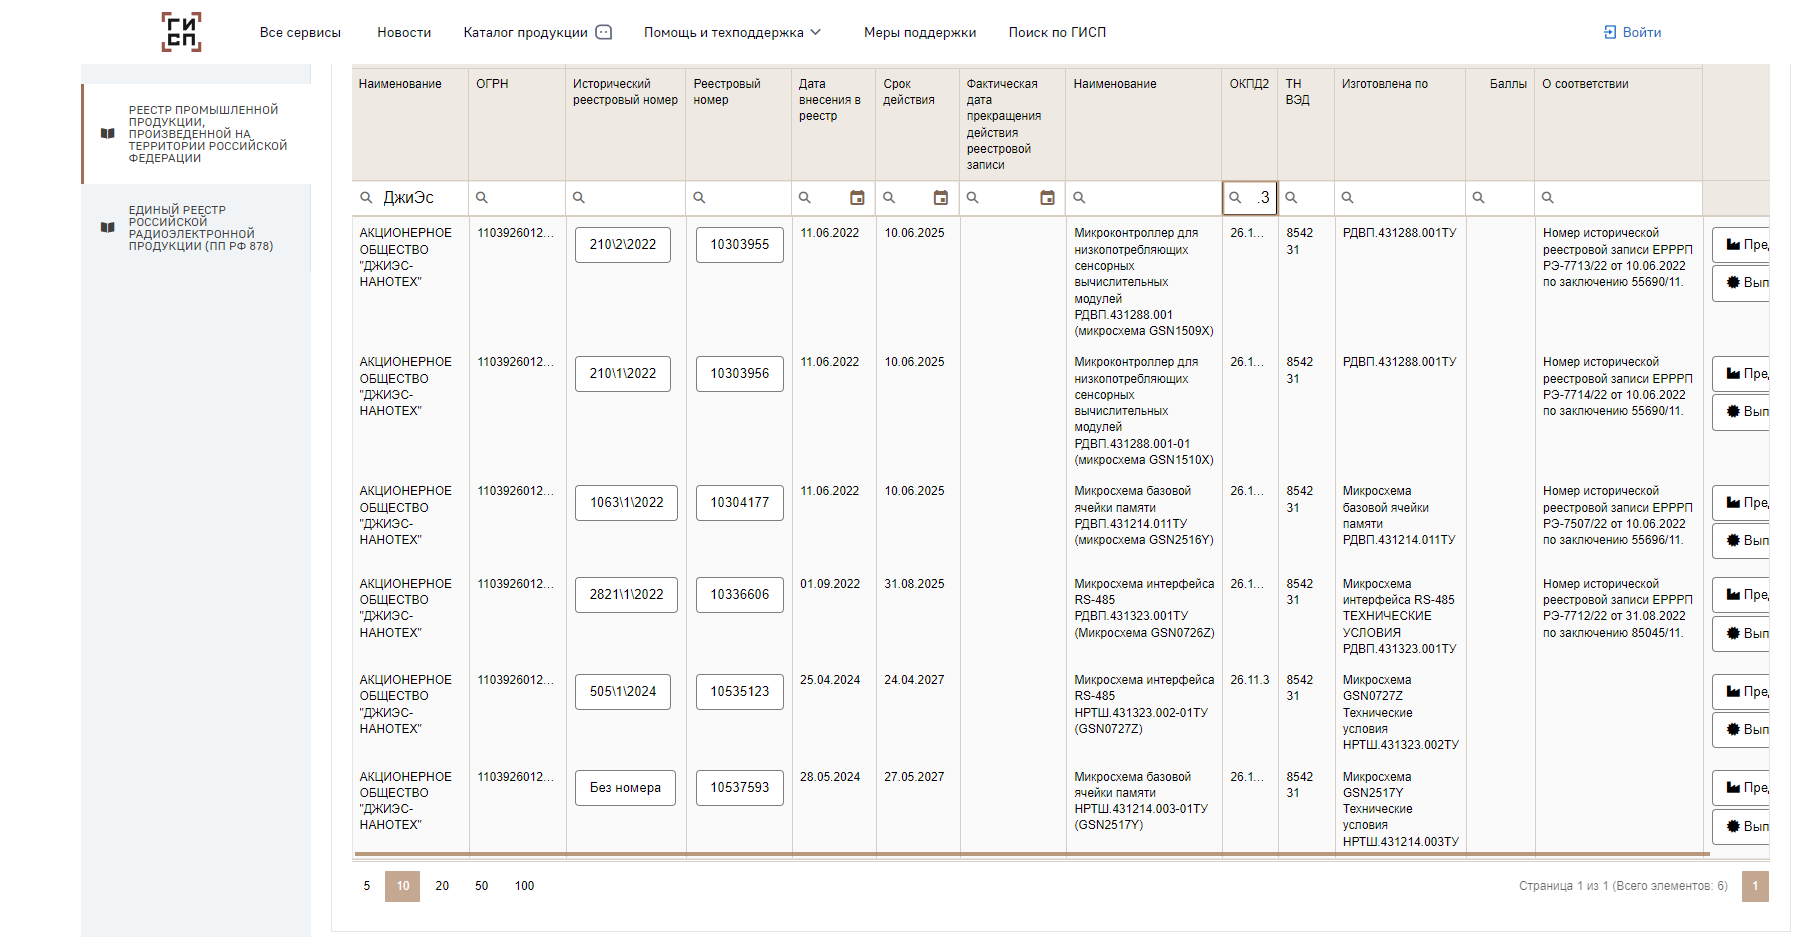Click the gear-icon button in row 10303955
This screenshot has width=1797, height=937.
pos(1741,283)
